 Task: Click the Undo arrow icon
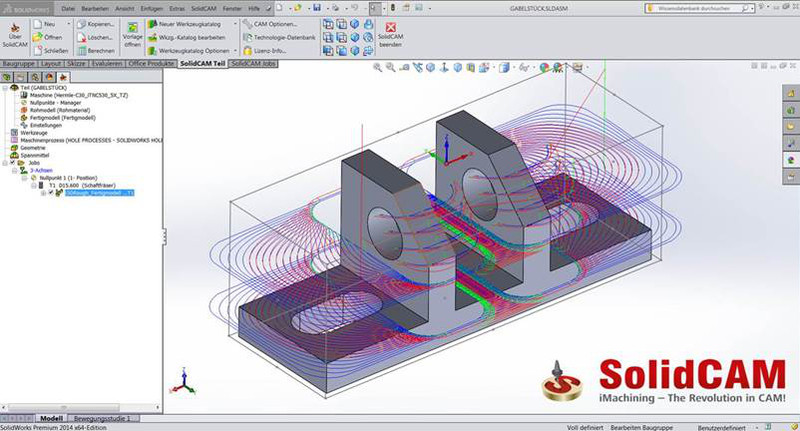(354, 8)
